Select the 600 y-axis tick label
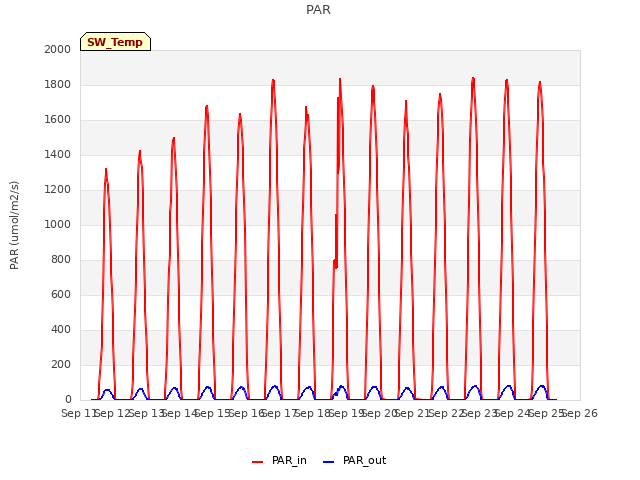The image size is (640, 480). [61, 294]
